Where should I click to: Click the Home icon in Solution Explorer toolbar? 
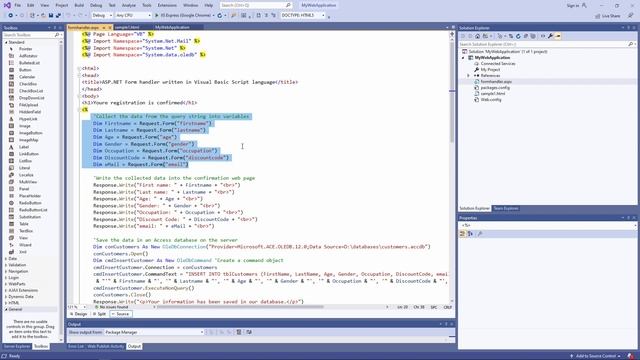point(478,36)
